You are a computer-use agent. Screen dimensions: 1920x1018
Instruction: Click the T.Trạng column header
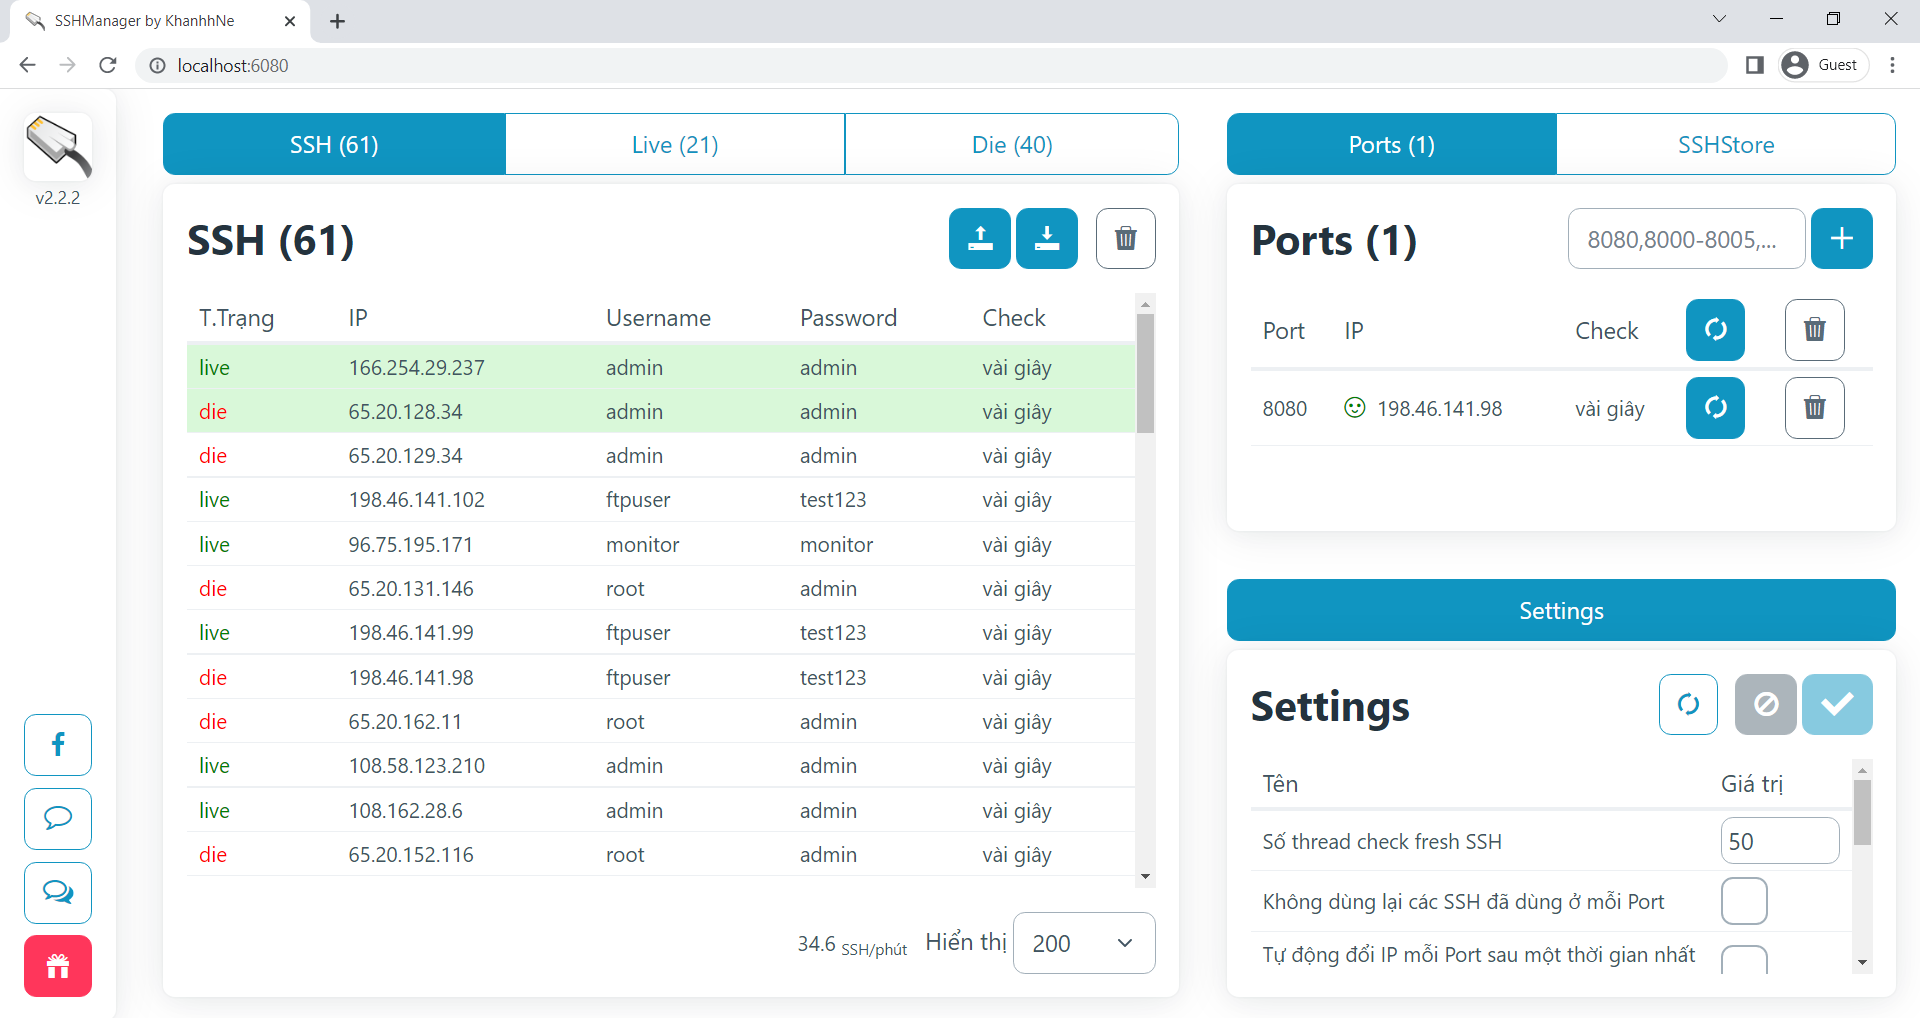237,318
